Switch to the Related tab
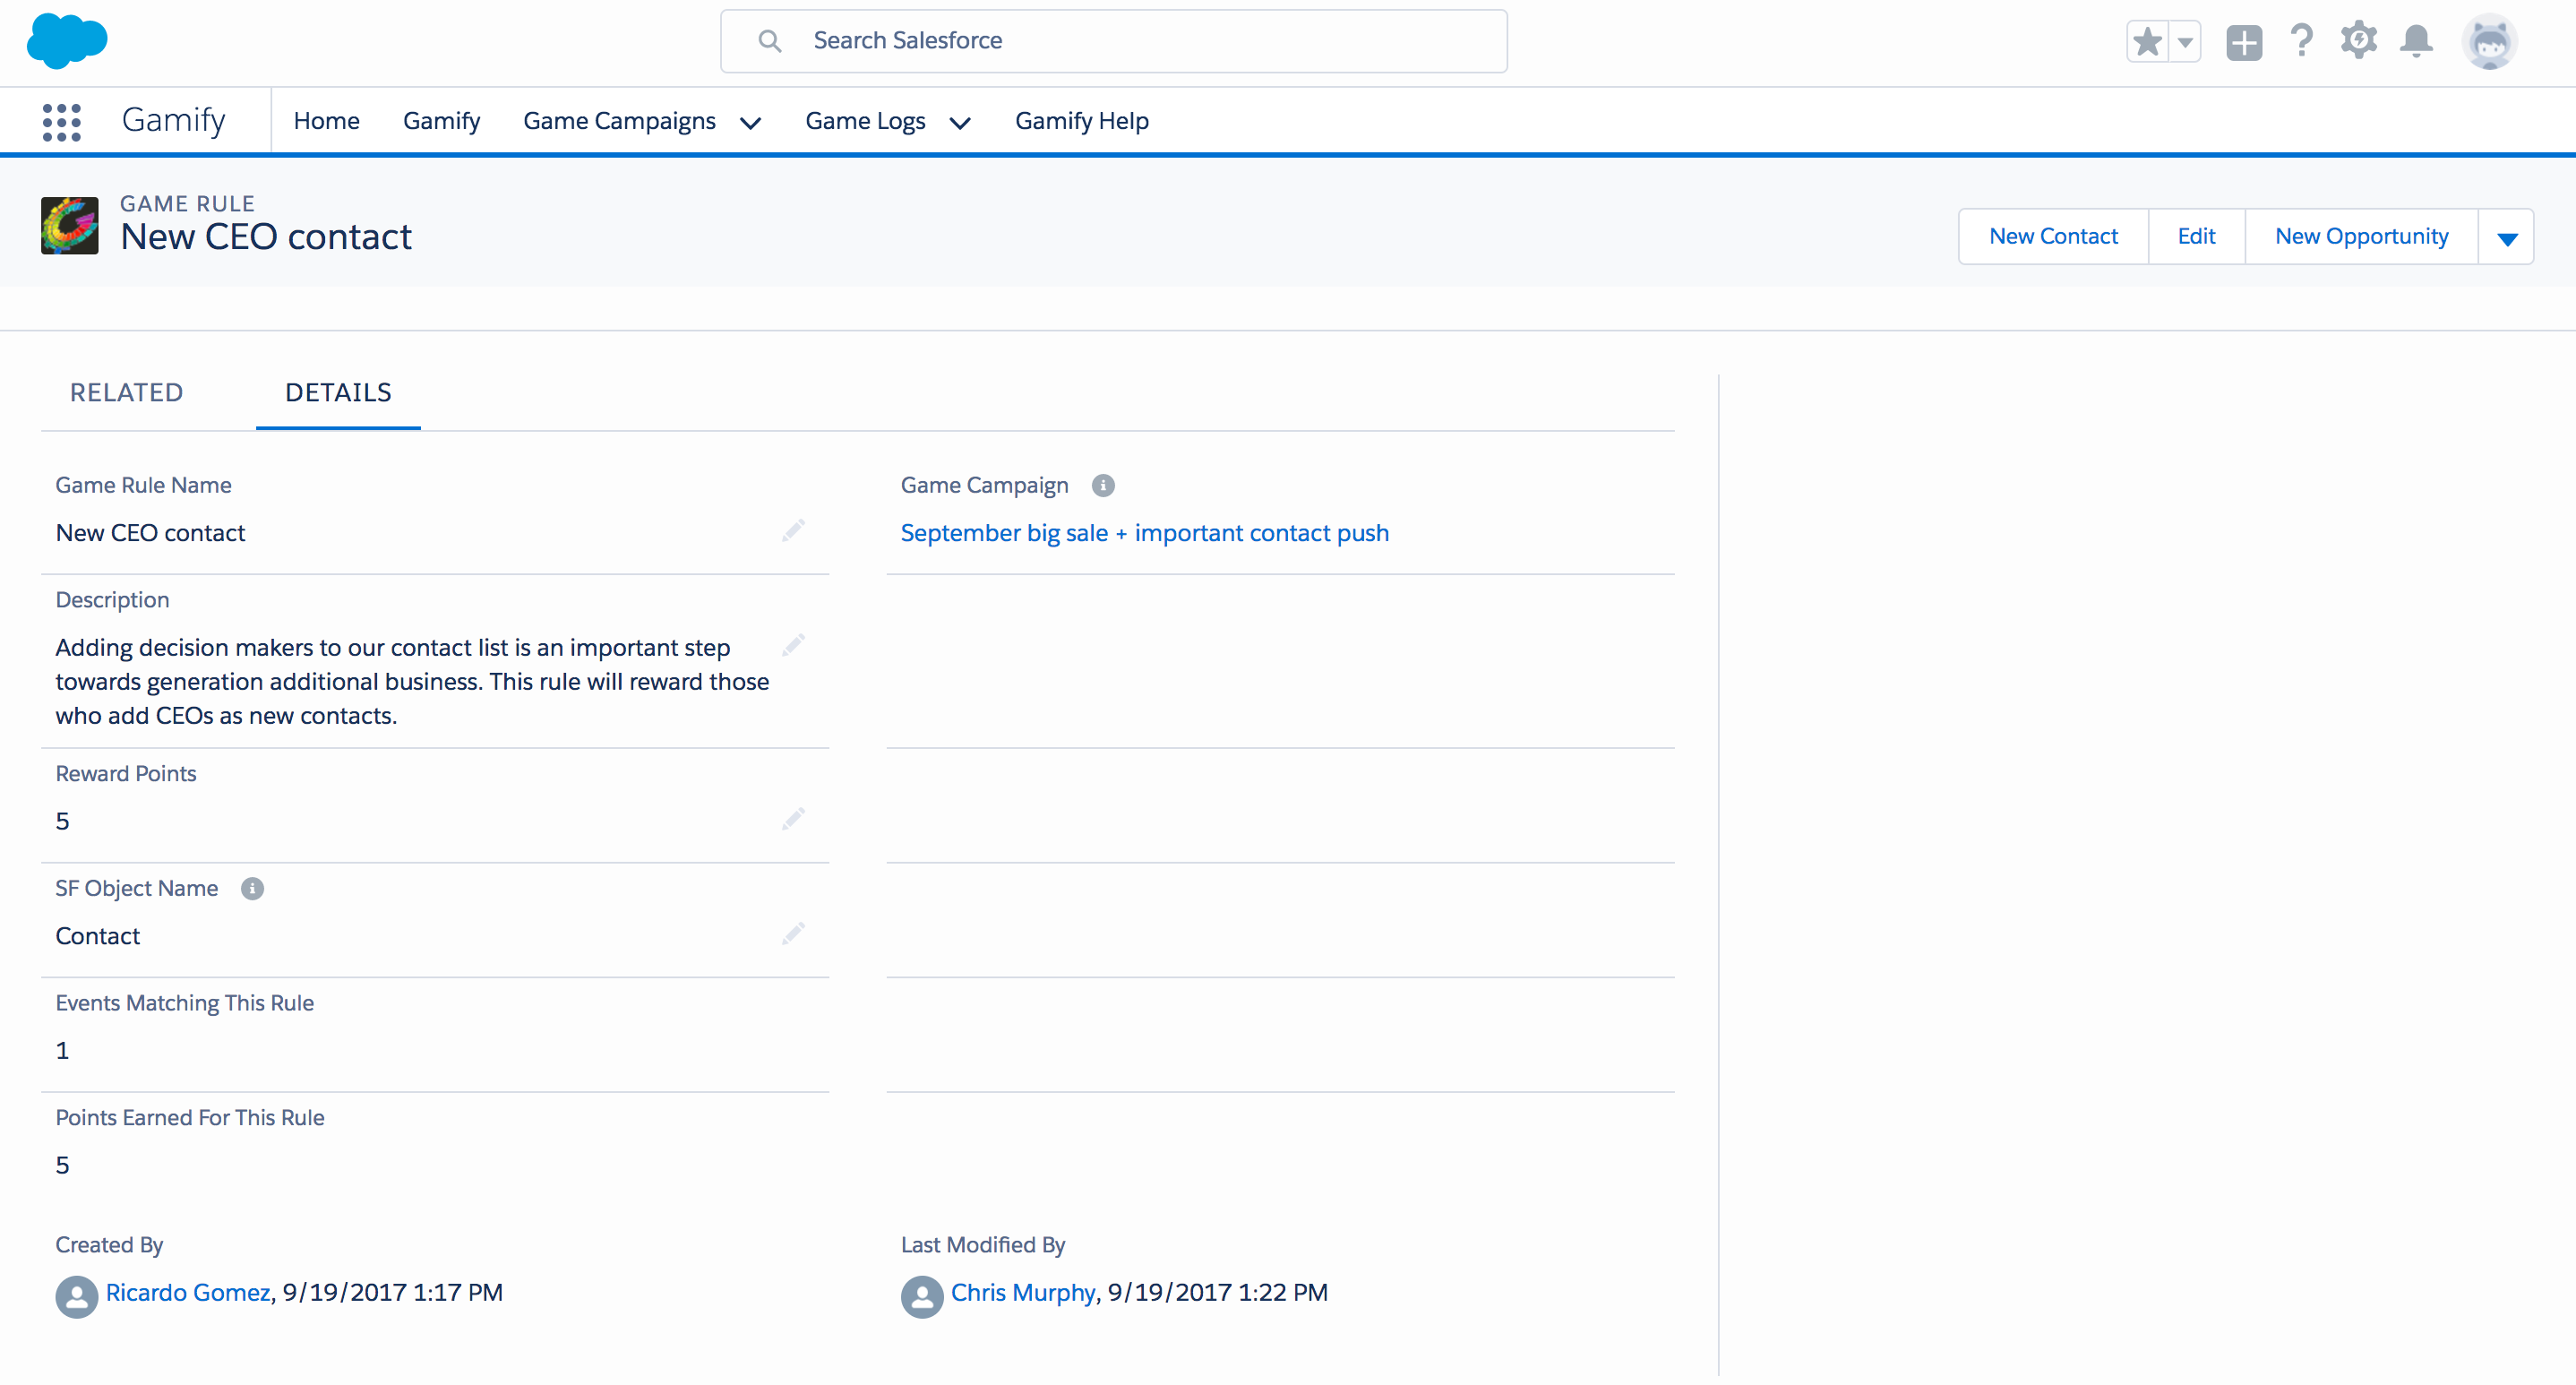Screen dimensions: 2576x1385 click(126, 392)
